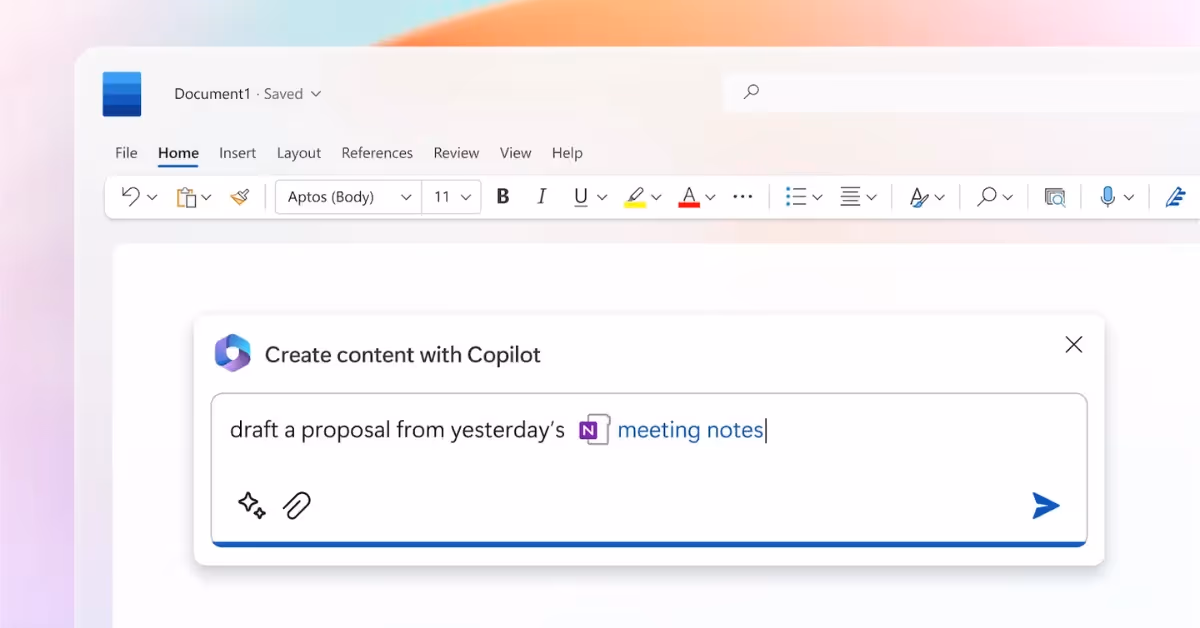The width and height of the screenshot is (1200, 628).
Task: Switch to the Insert ribbon tab
Action: [x=237, y=153]
